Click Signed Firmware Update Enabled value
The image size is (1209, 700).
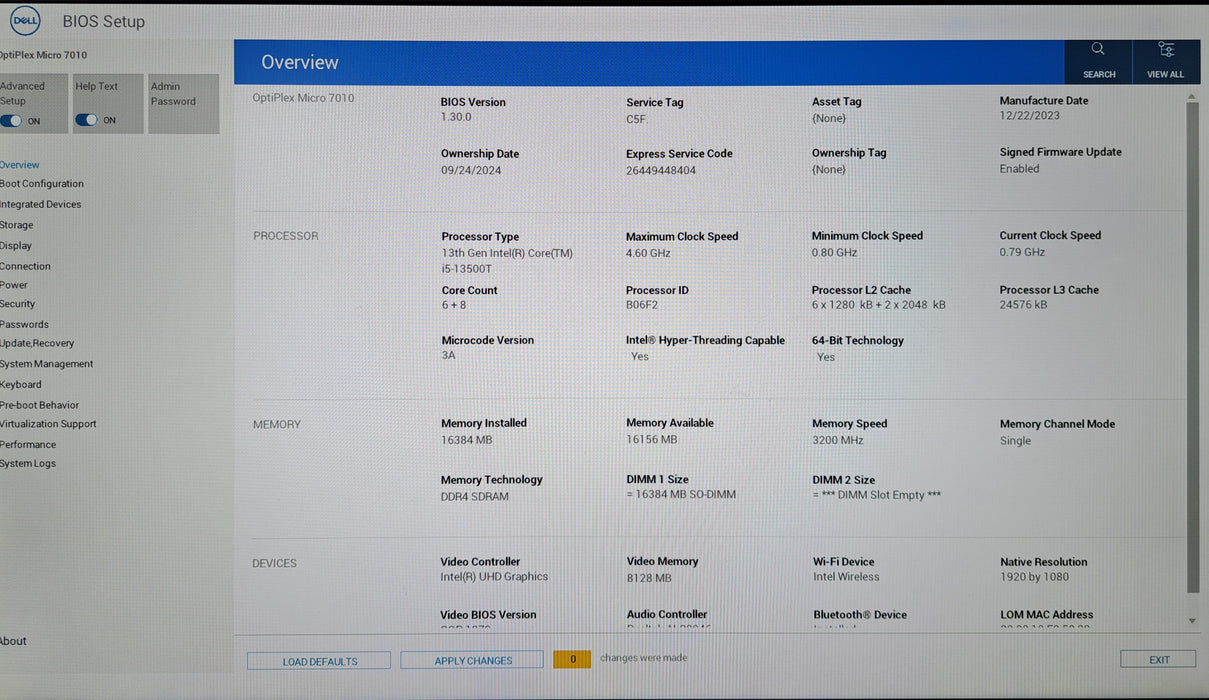(1020, 169)
